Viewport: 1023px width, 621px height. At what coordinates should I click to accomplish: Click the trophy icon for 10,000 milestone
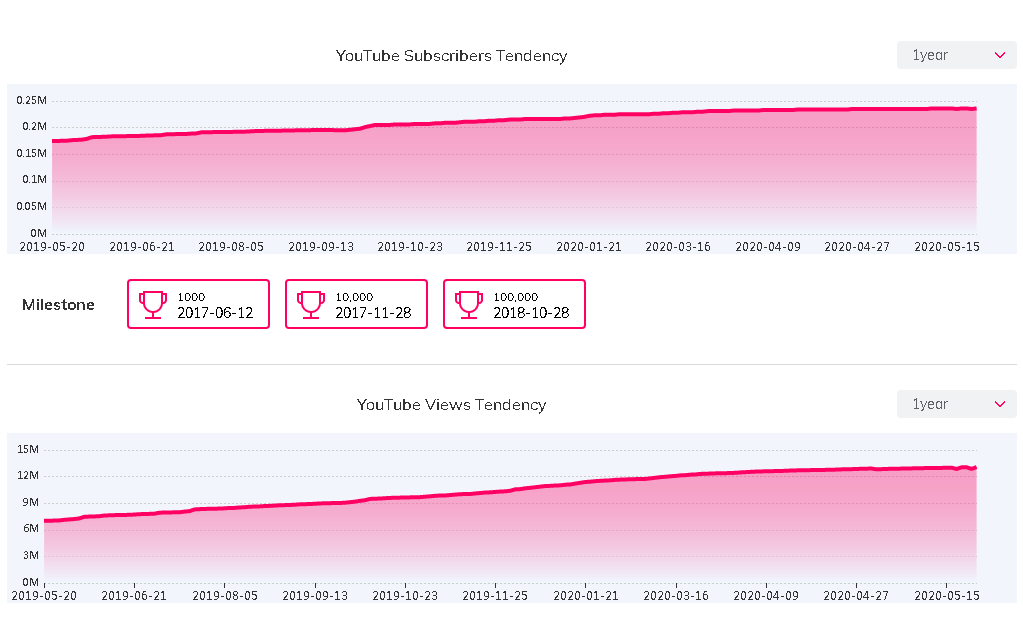coord(311,304)
